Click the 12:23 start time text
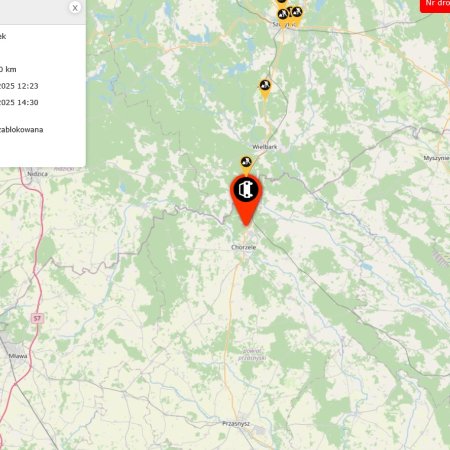Image resolution: width=450 pixels, height=450 pixels. [28, 86]
